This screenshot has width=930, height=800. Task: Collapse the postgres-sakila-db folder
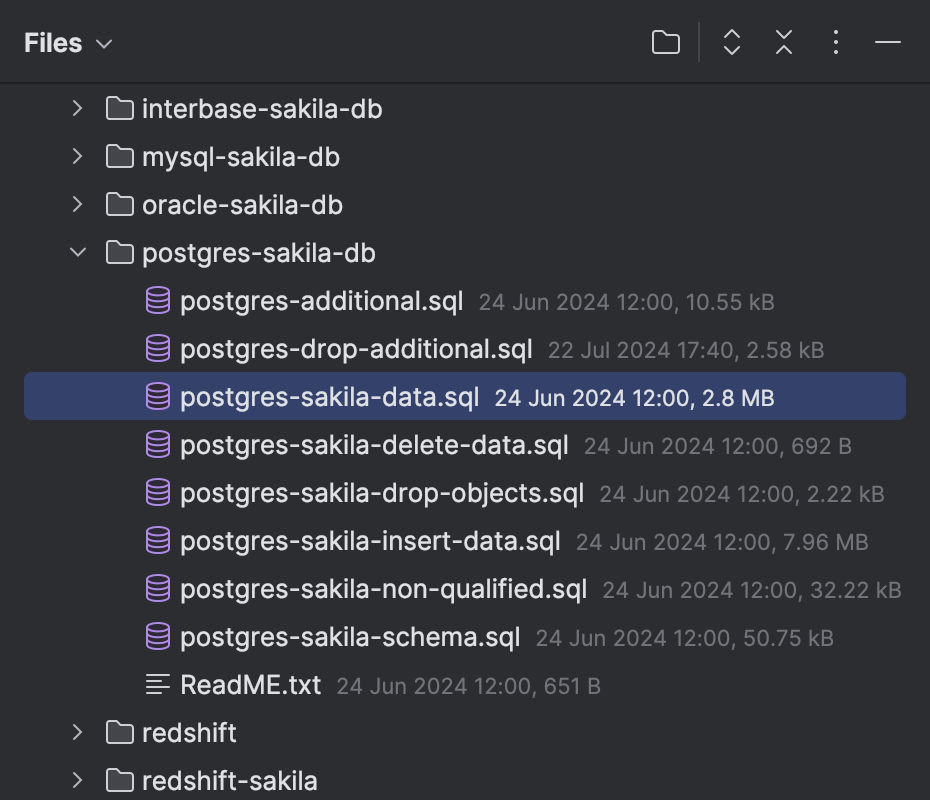tap(77, 253)
